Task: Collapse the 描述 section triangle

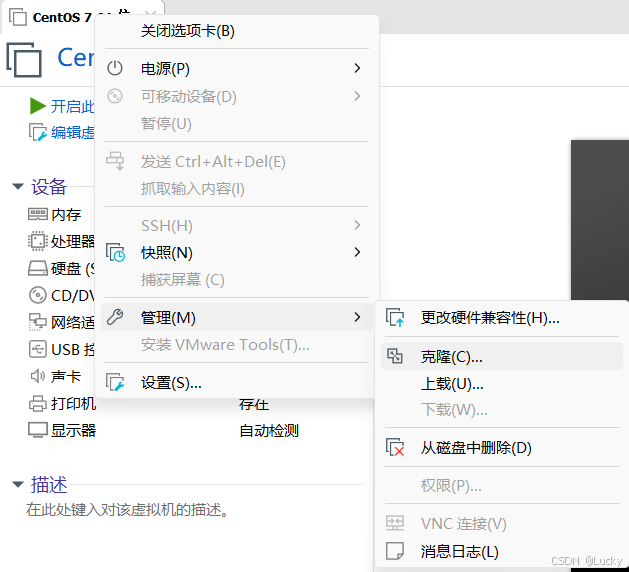Action: (18, 484)
